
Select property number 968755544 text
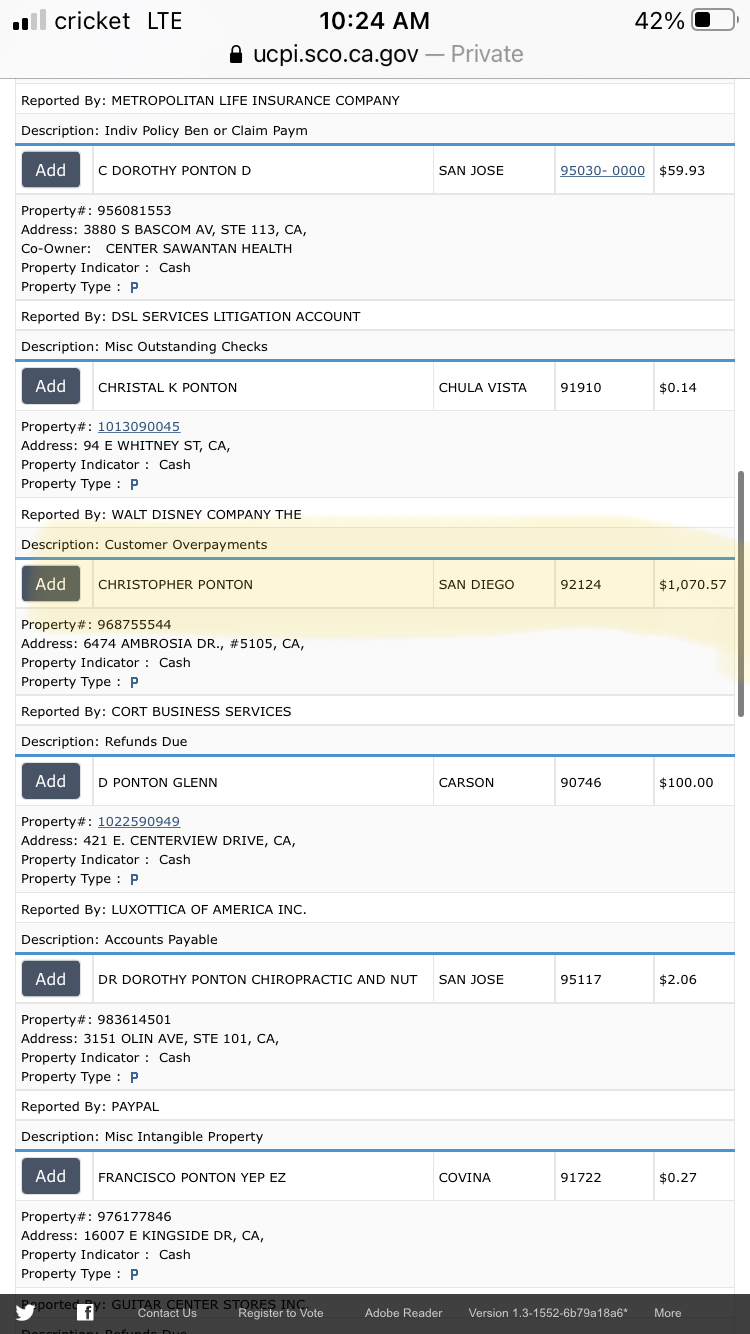click(134, 624)
